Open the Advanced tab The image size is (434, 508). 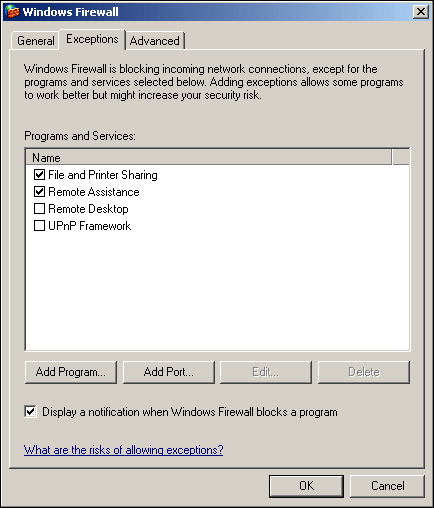pos(155,41)
